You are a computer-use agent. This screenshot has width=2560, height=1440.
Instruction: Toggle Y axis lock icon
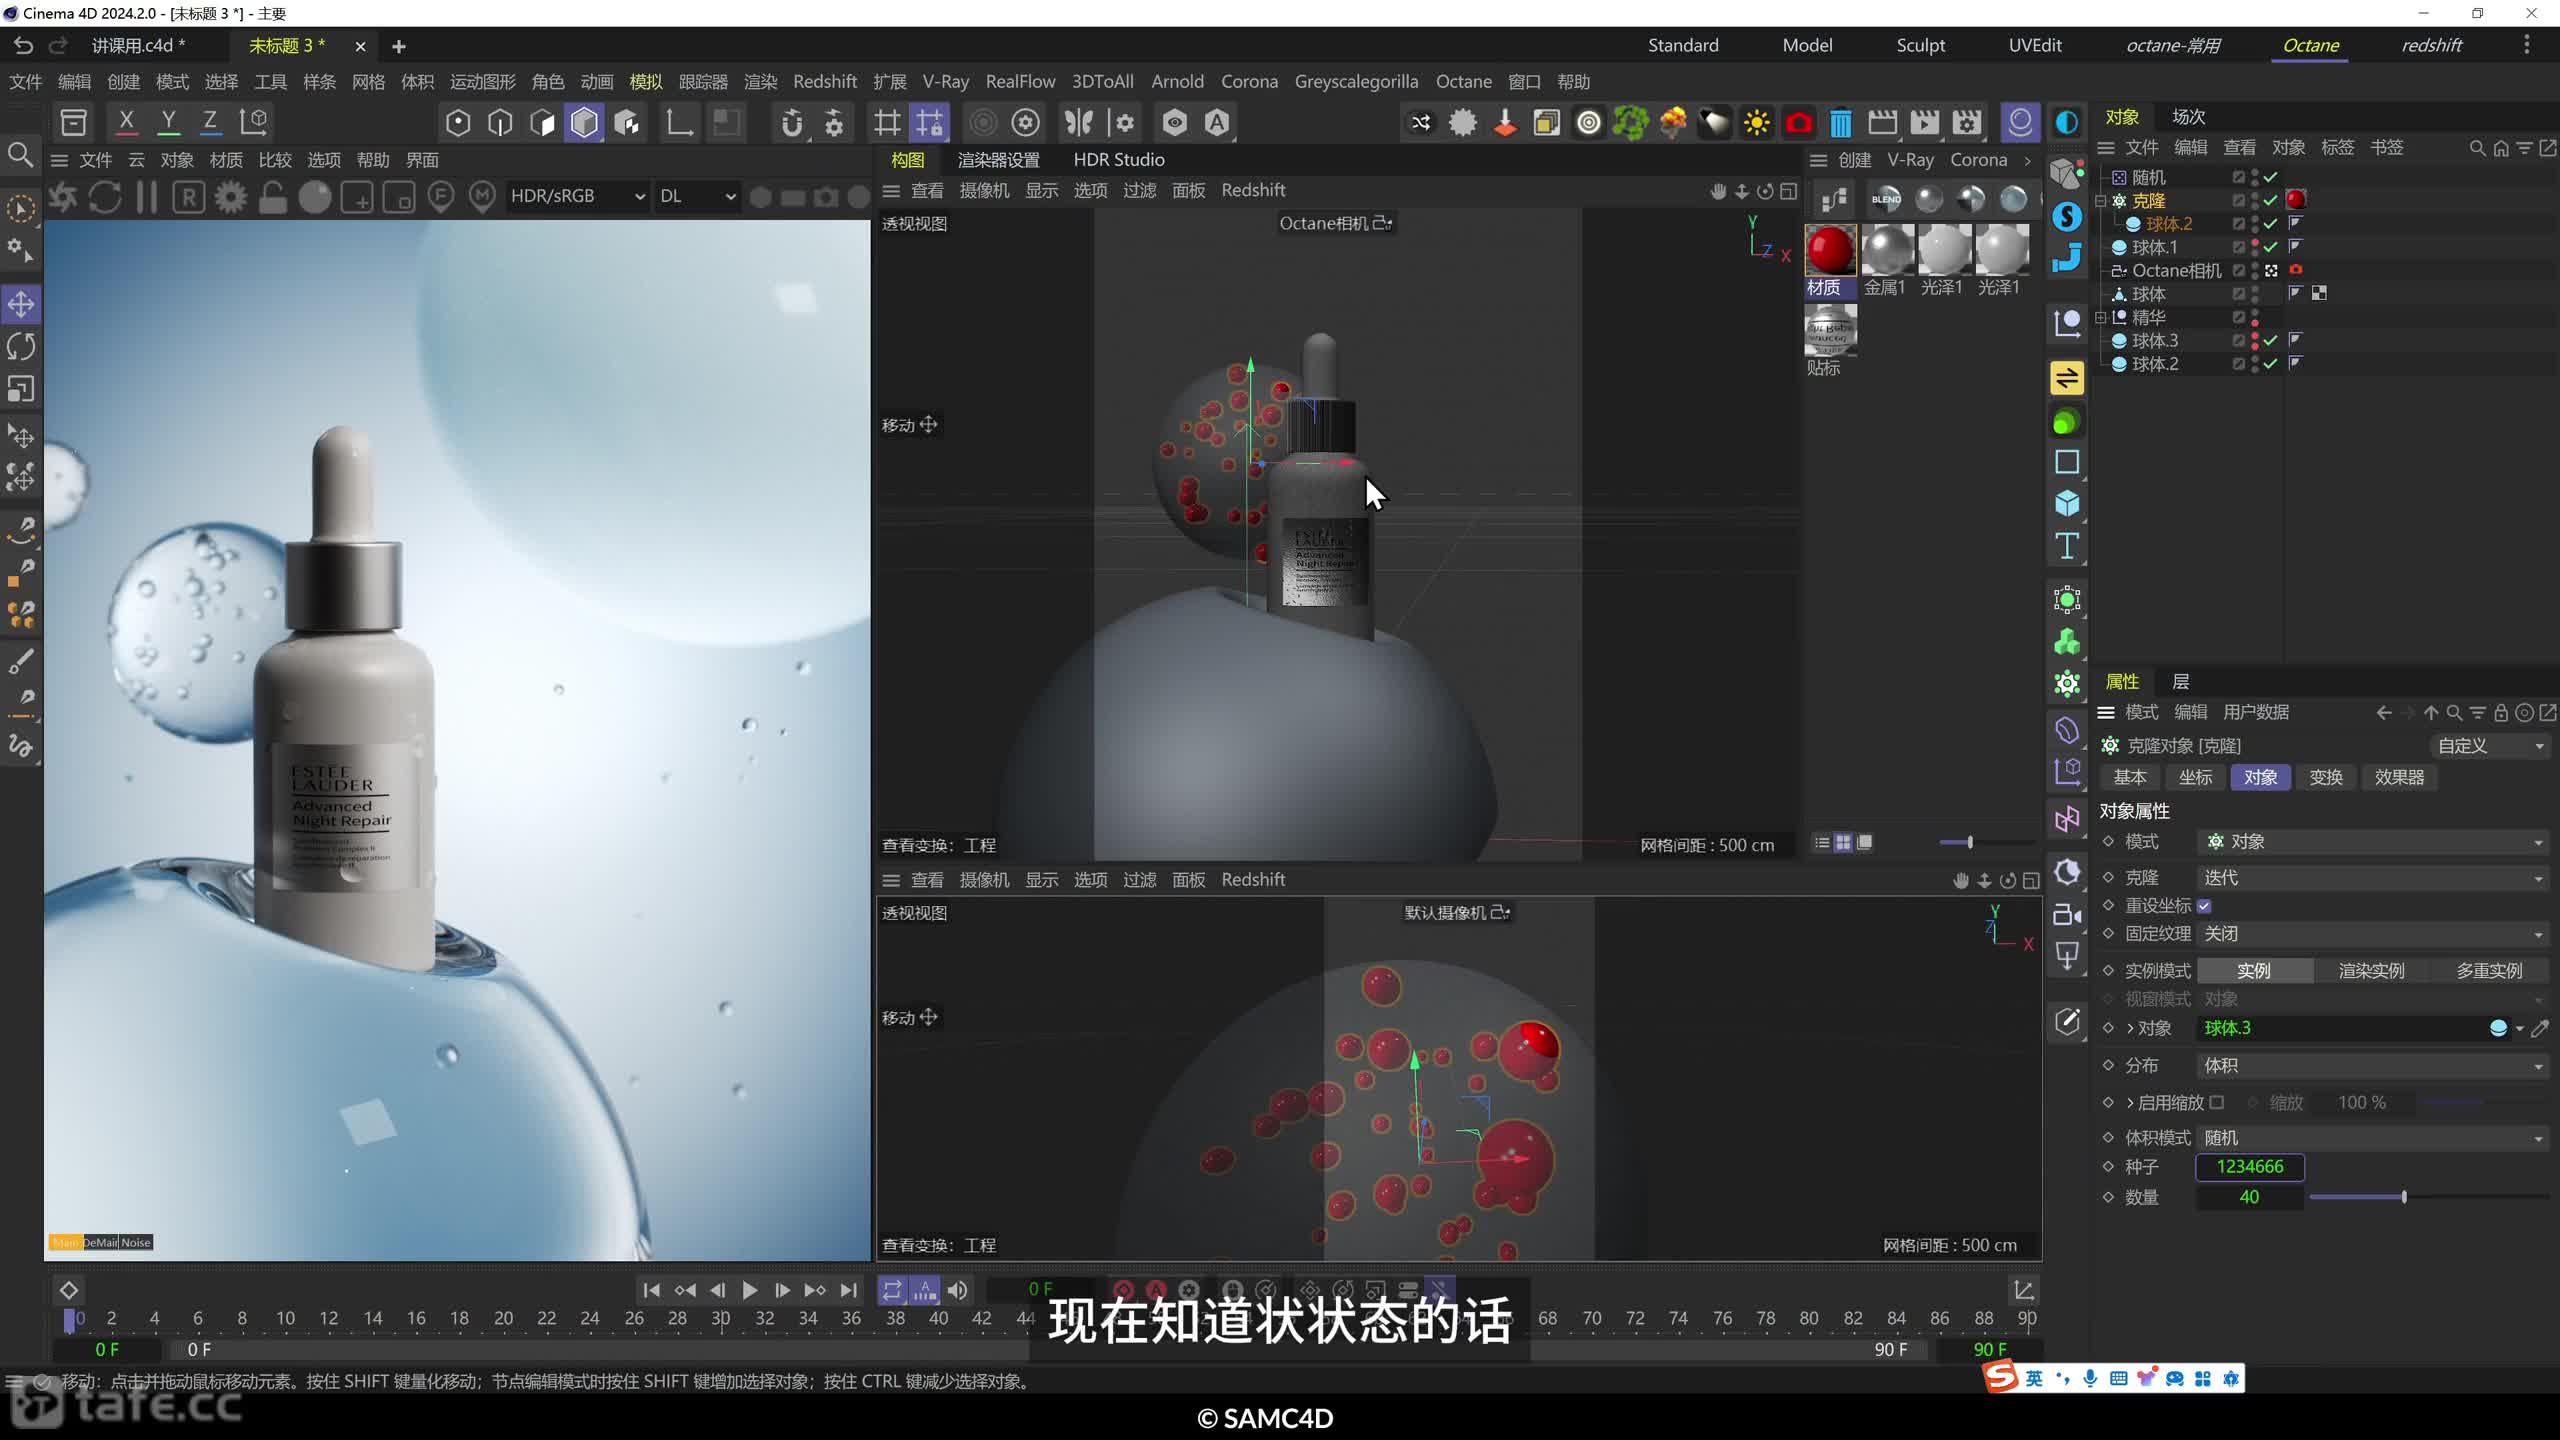point(169,122)
